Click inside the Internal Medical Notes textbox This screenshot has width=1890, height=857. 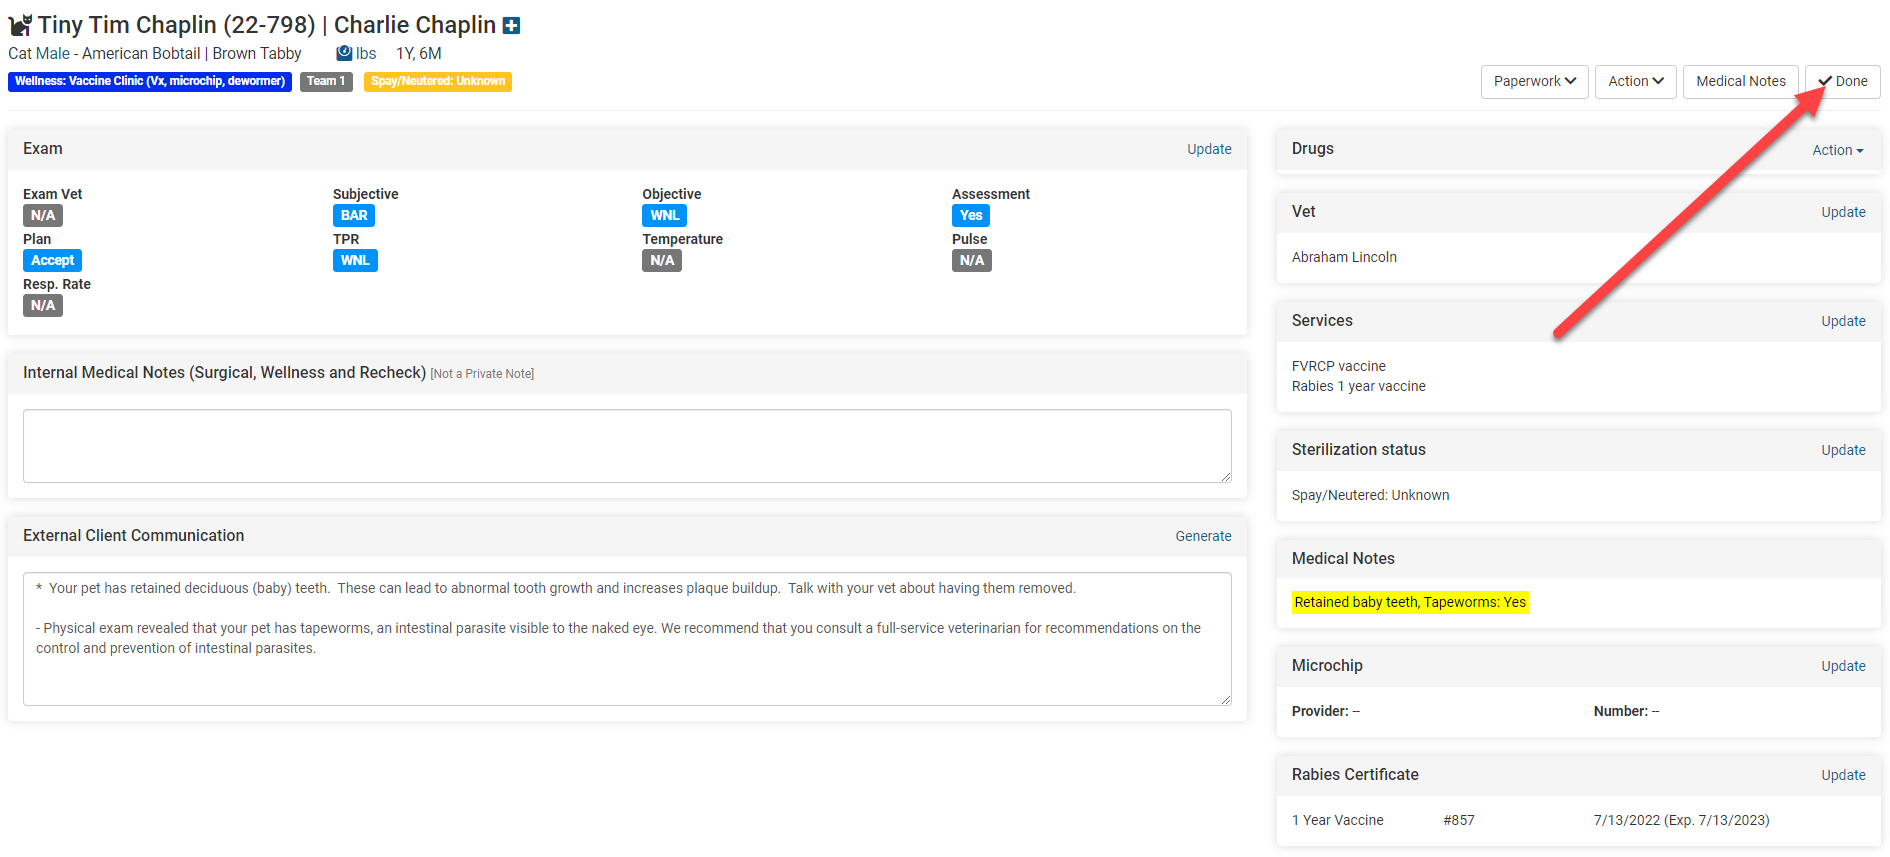coord(626,446)
